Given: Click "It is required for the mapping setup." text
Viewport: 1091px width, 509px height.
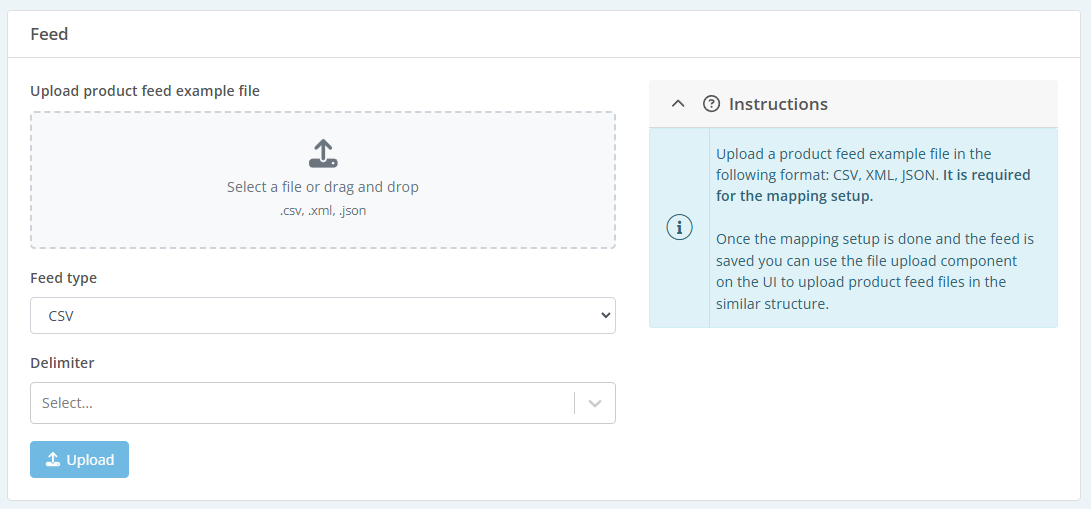Looking at the screenshot, I should [x=873, y=186].
